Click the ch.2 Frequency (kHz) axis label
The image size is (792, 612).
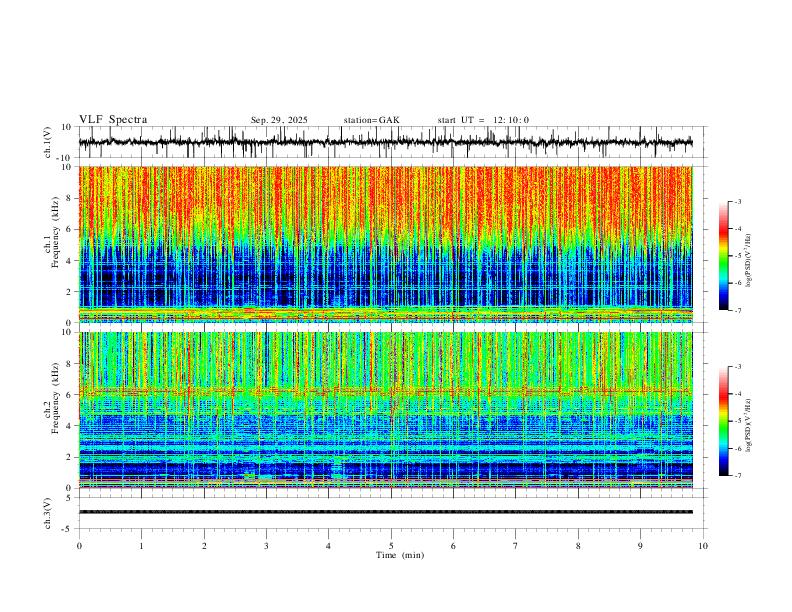(52, 397)
